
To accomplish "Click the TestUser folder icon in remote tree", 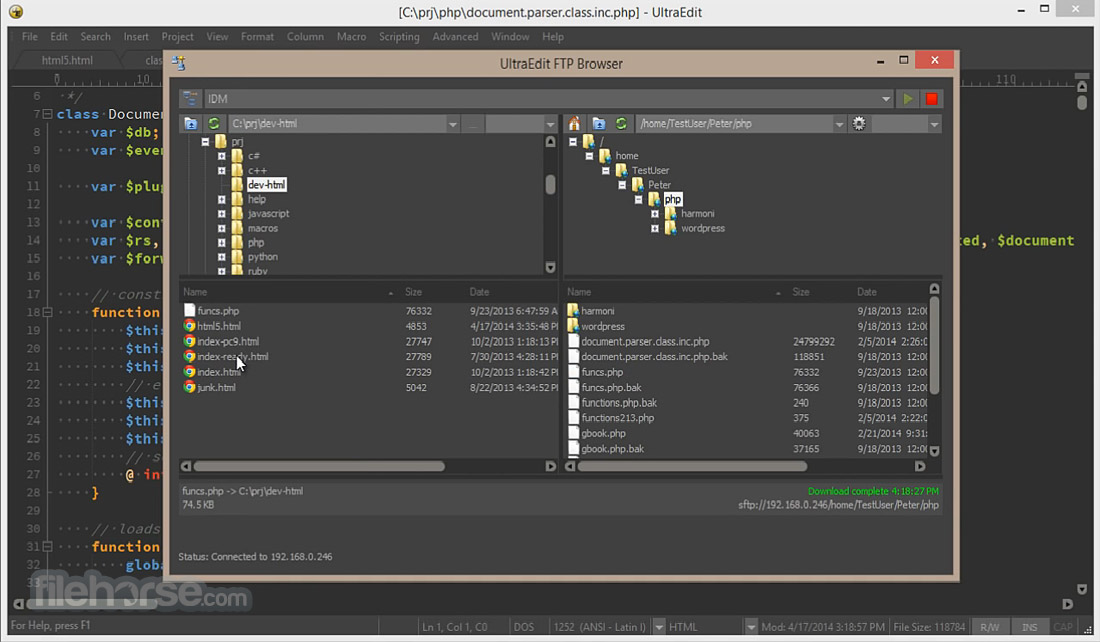I will (621, 170).
